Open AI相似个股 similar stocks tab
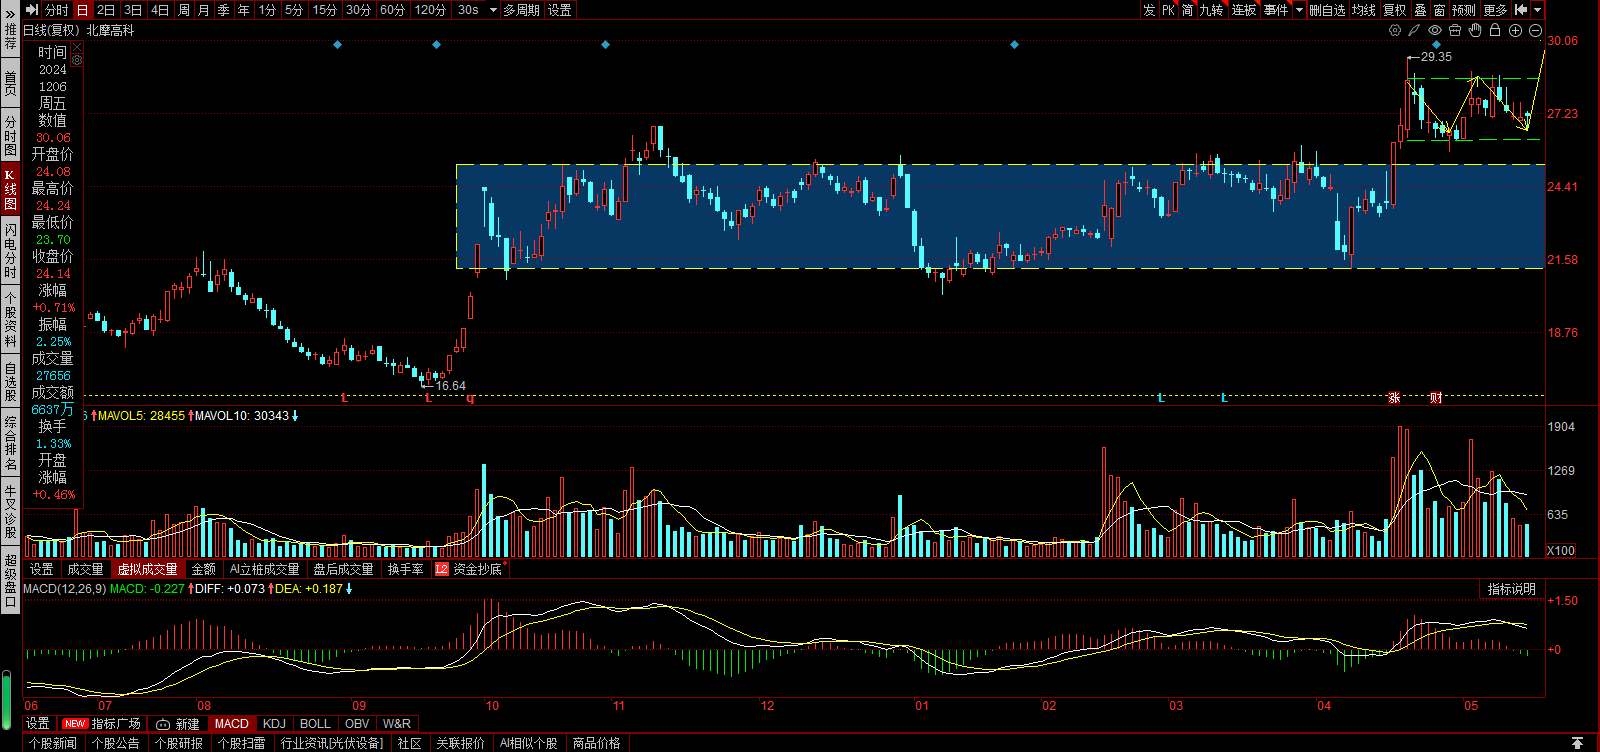The image size is (1600, 756). pos(529,743)
